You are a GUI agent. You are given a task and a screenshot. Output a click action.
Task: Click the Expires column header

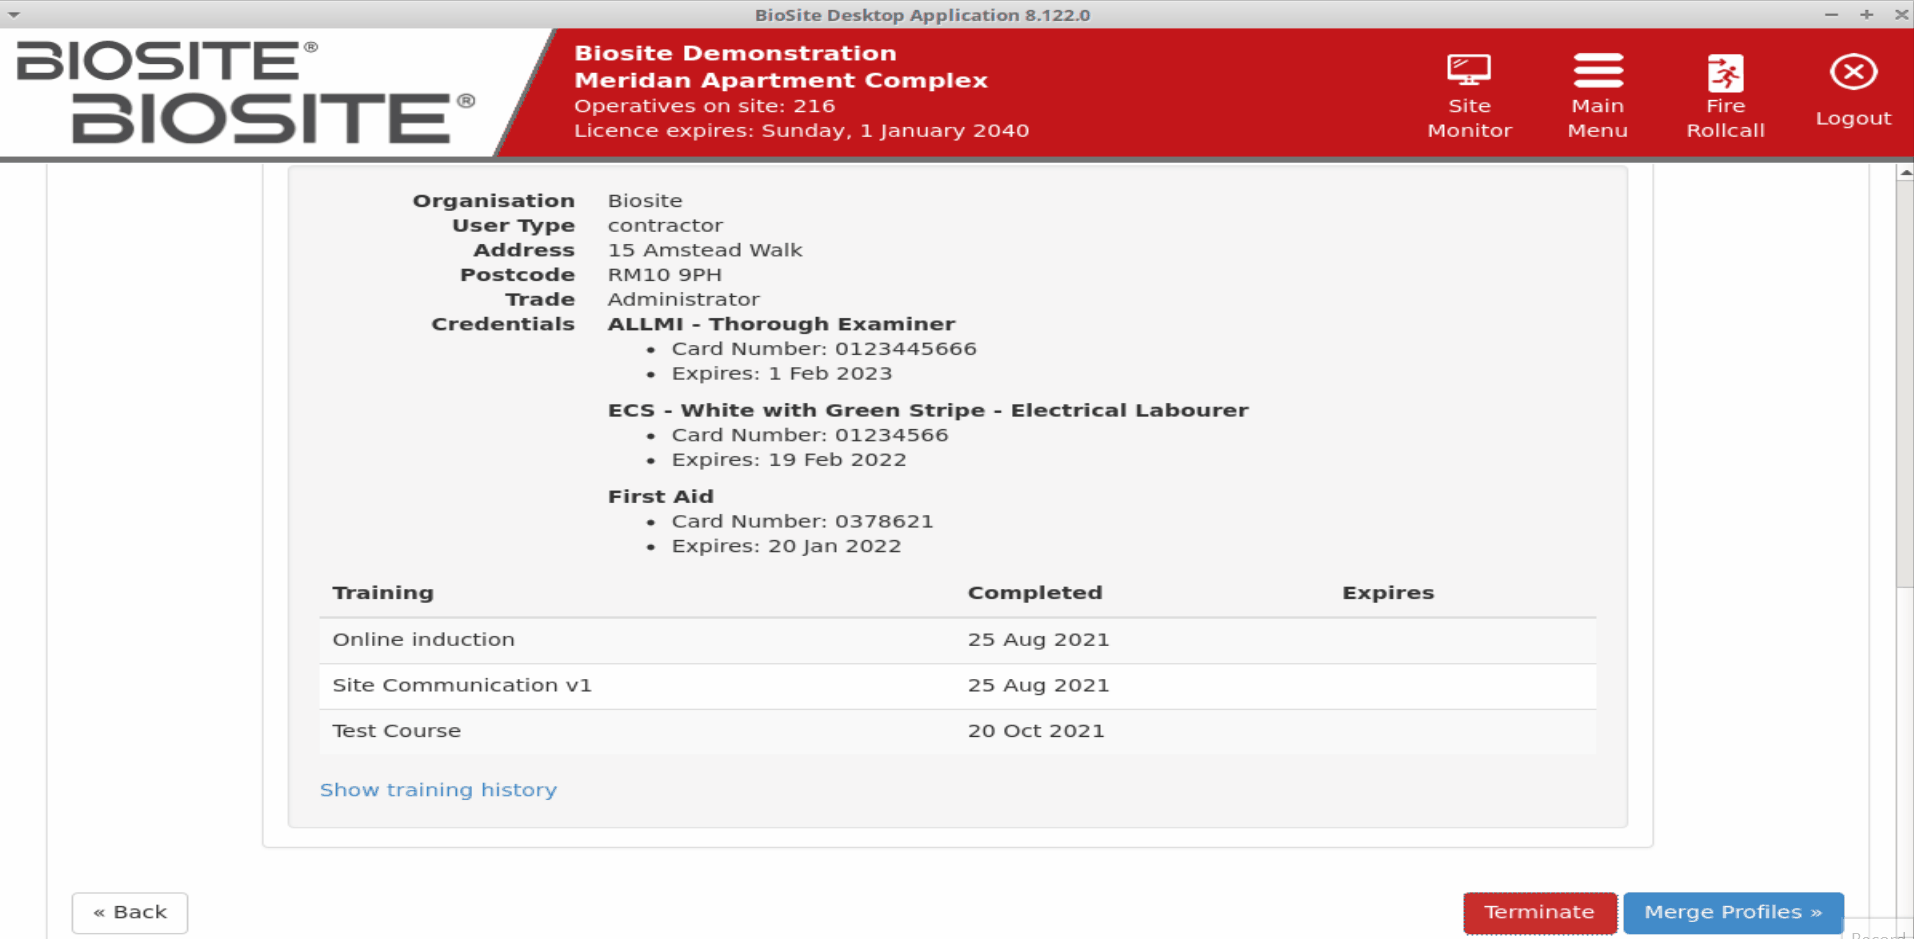pyautogui.click(x=1388, y=593)
